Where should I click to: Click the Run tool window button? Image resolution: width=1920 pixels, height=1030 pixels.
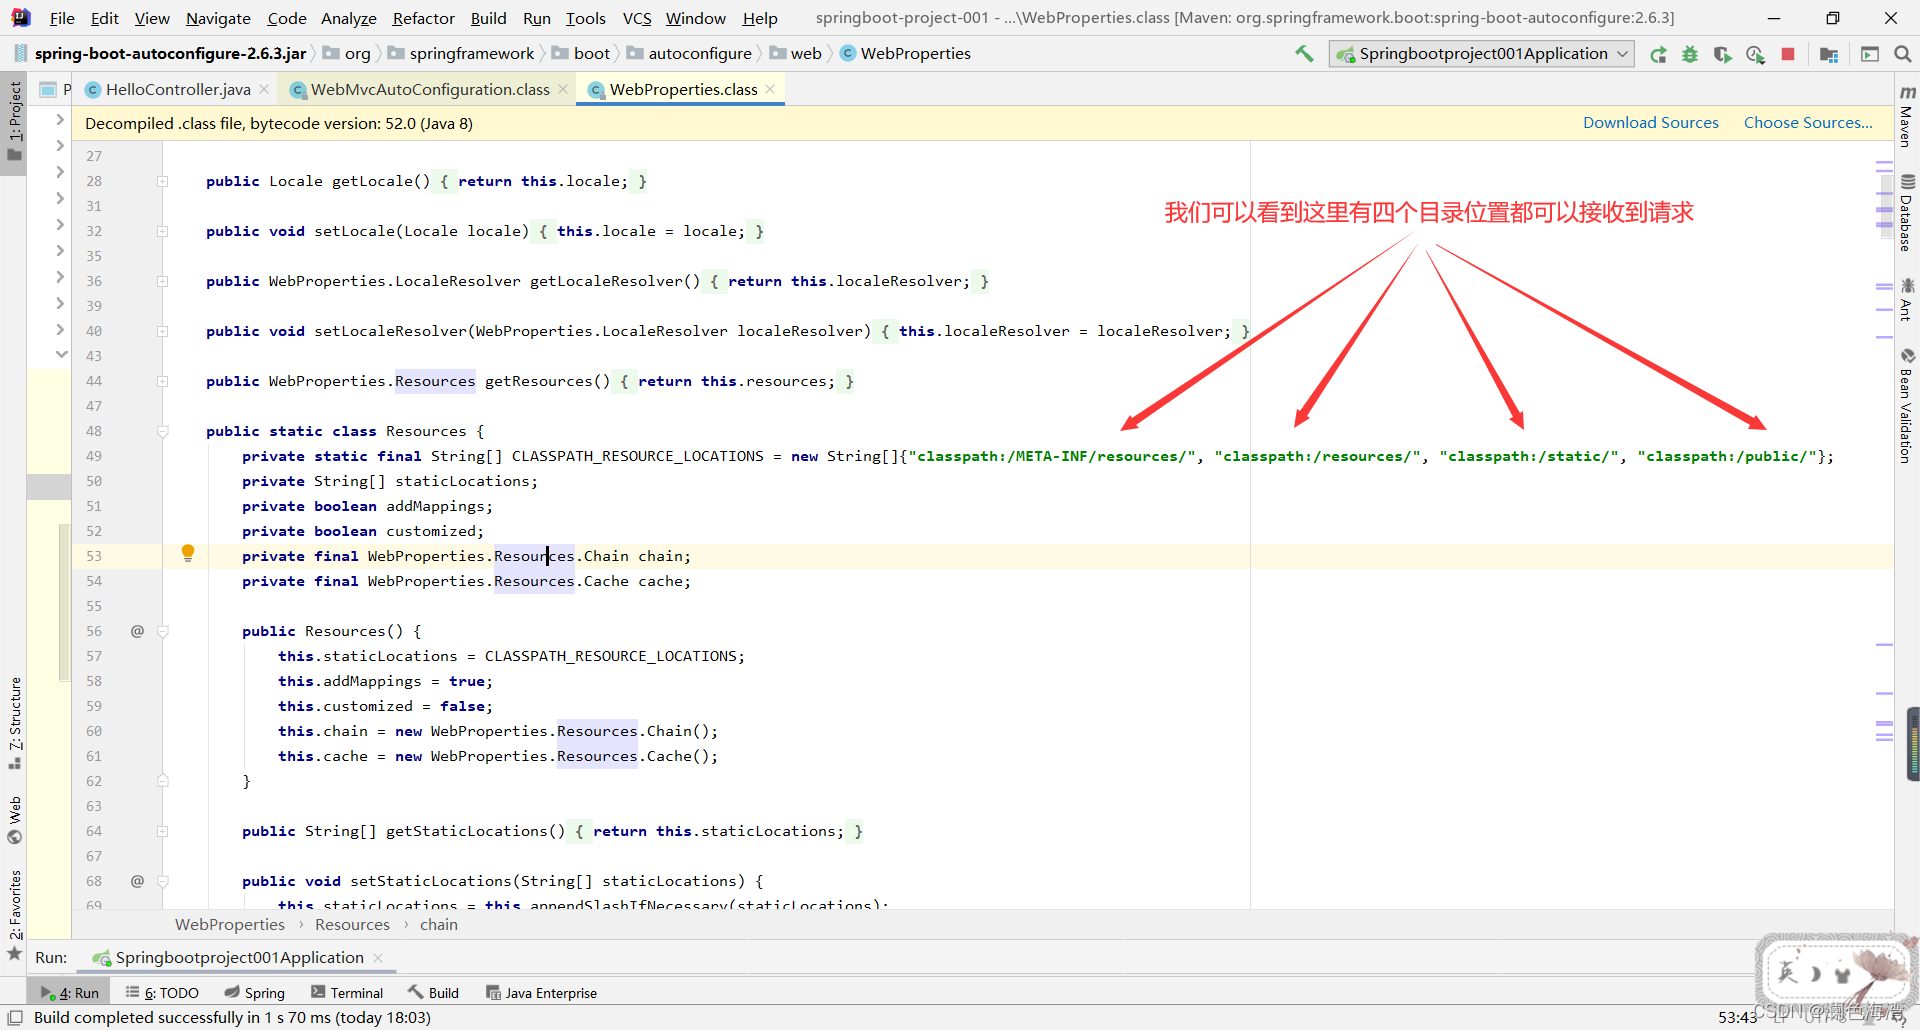70,993
